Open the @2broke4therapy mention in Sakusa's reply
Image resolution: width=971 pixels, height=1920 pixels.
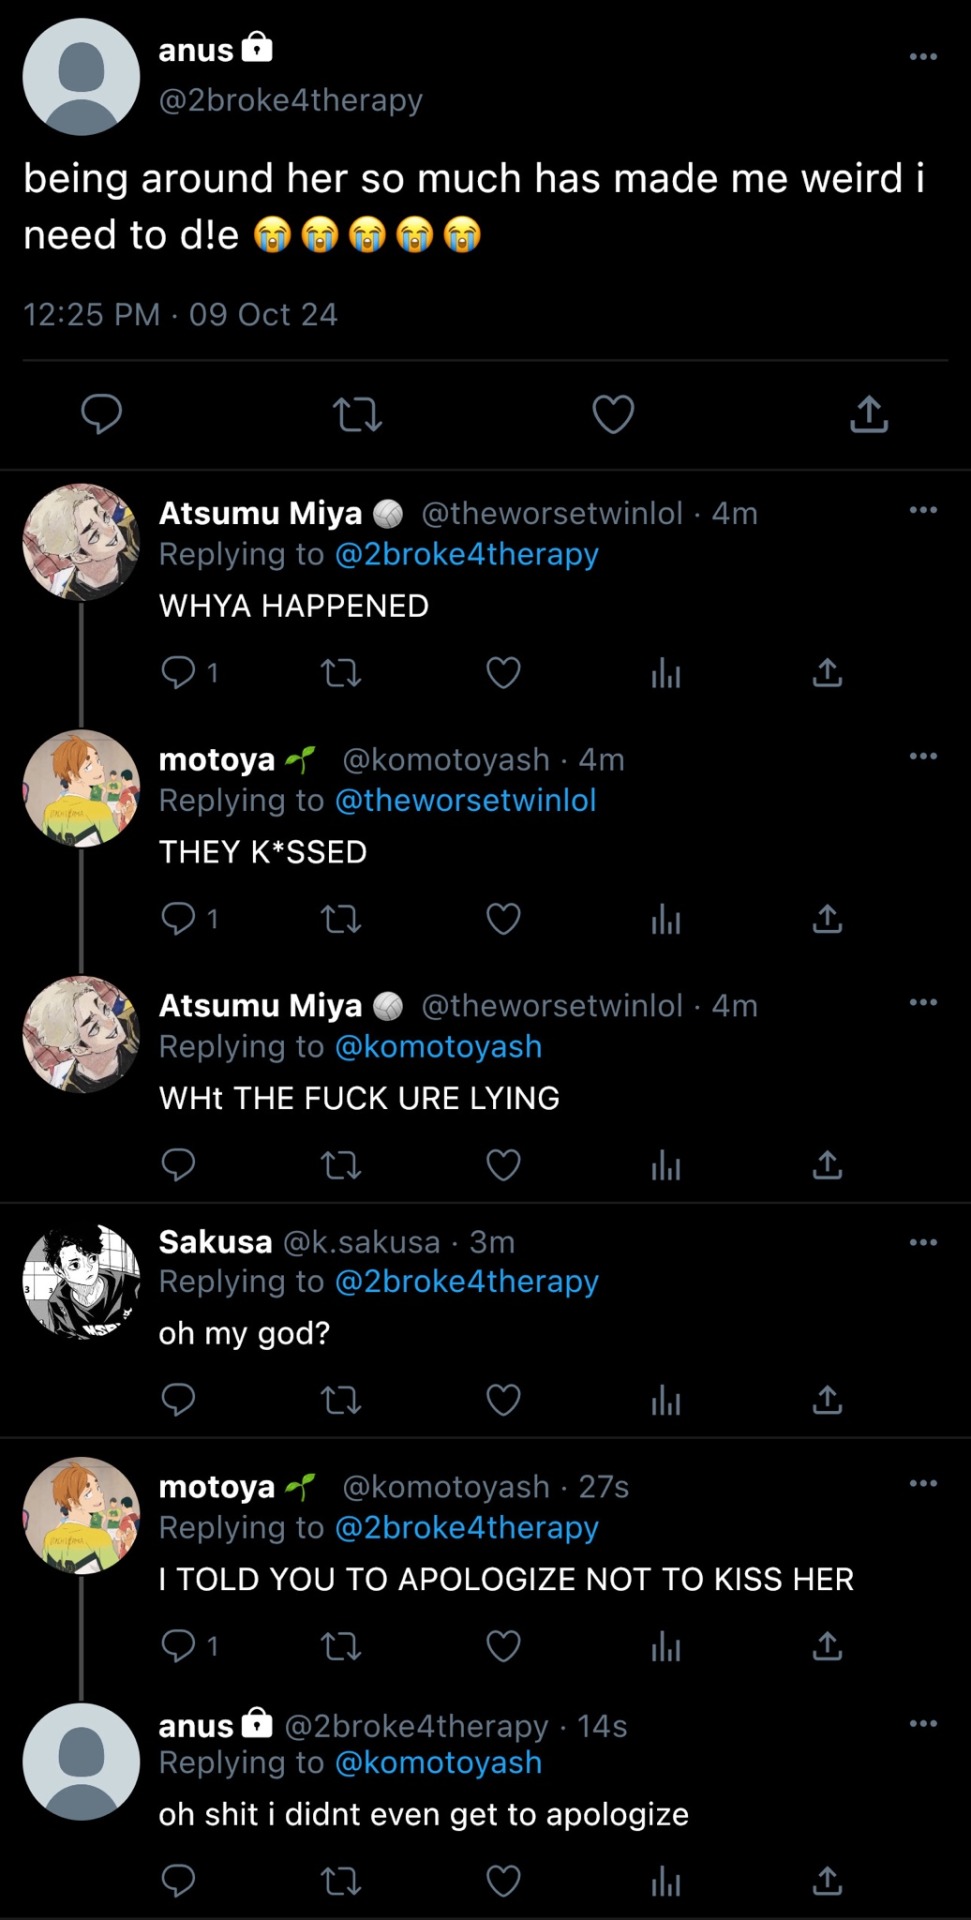(466, 1281)
